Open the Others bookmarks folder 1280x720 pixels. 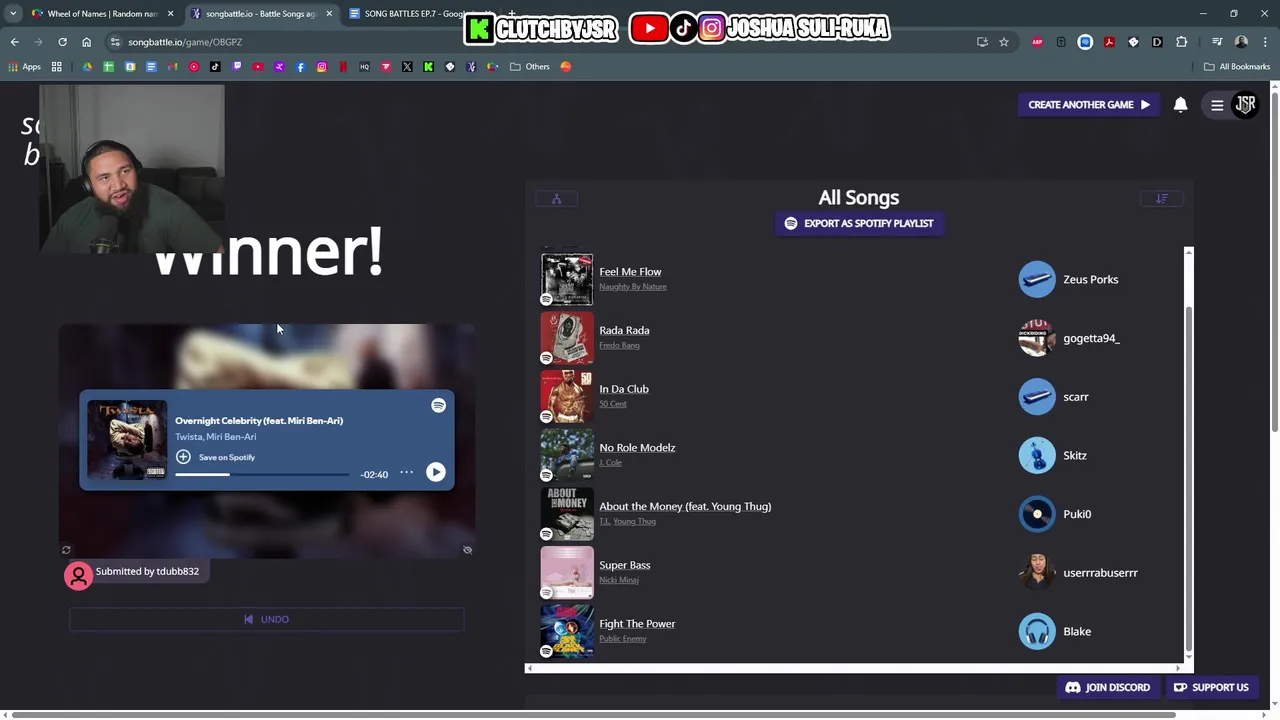(x=530, y=67)
